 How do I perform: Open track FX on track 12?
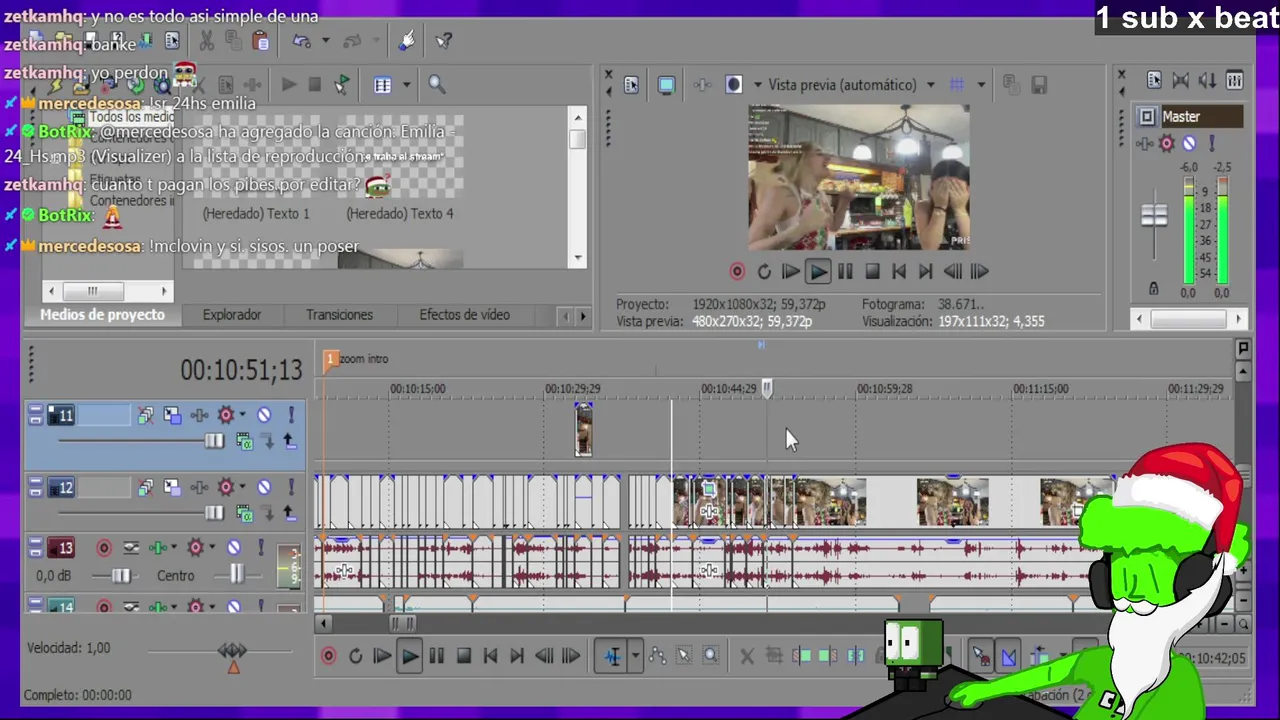(x=226, y=488)
